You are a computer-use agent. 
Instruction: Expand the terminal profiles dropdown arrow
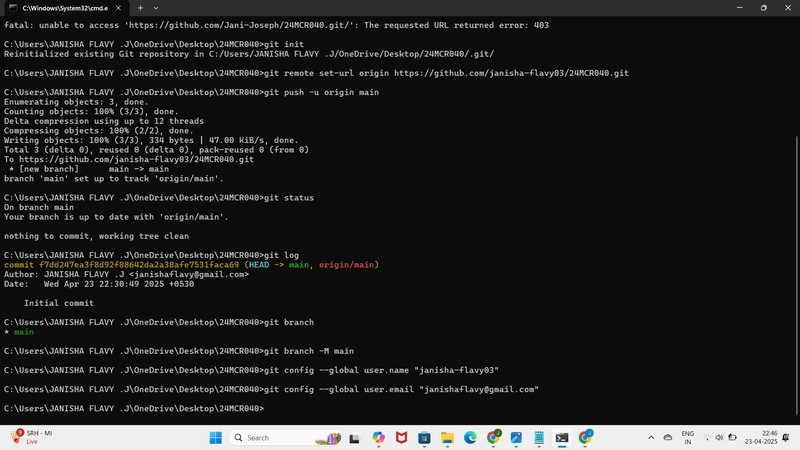(x=156, y=8)
